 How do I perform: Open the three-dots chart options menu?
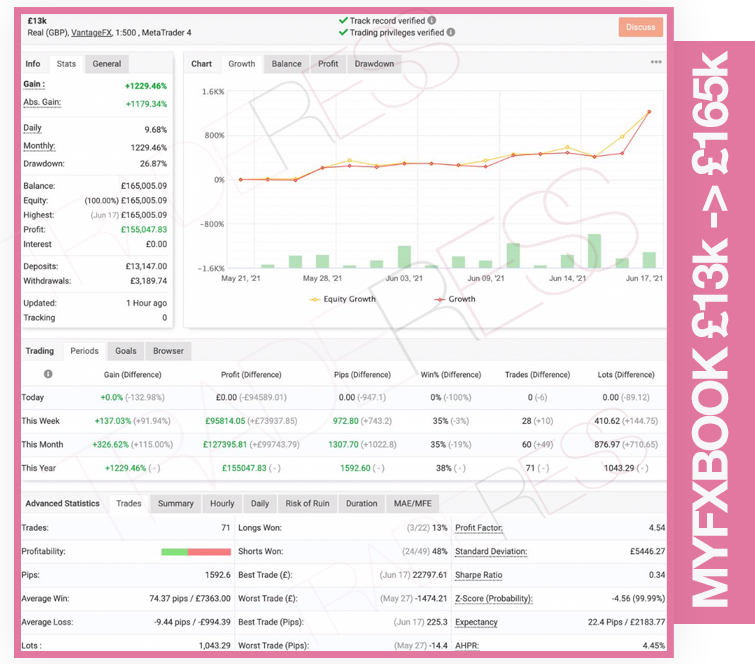pyautogui.click(x=656, y=62)
